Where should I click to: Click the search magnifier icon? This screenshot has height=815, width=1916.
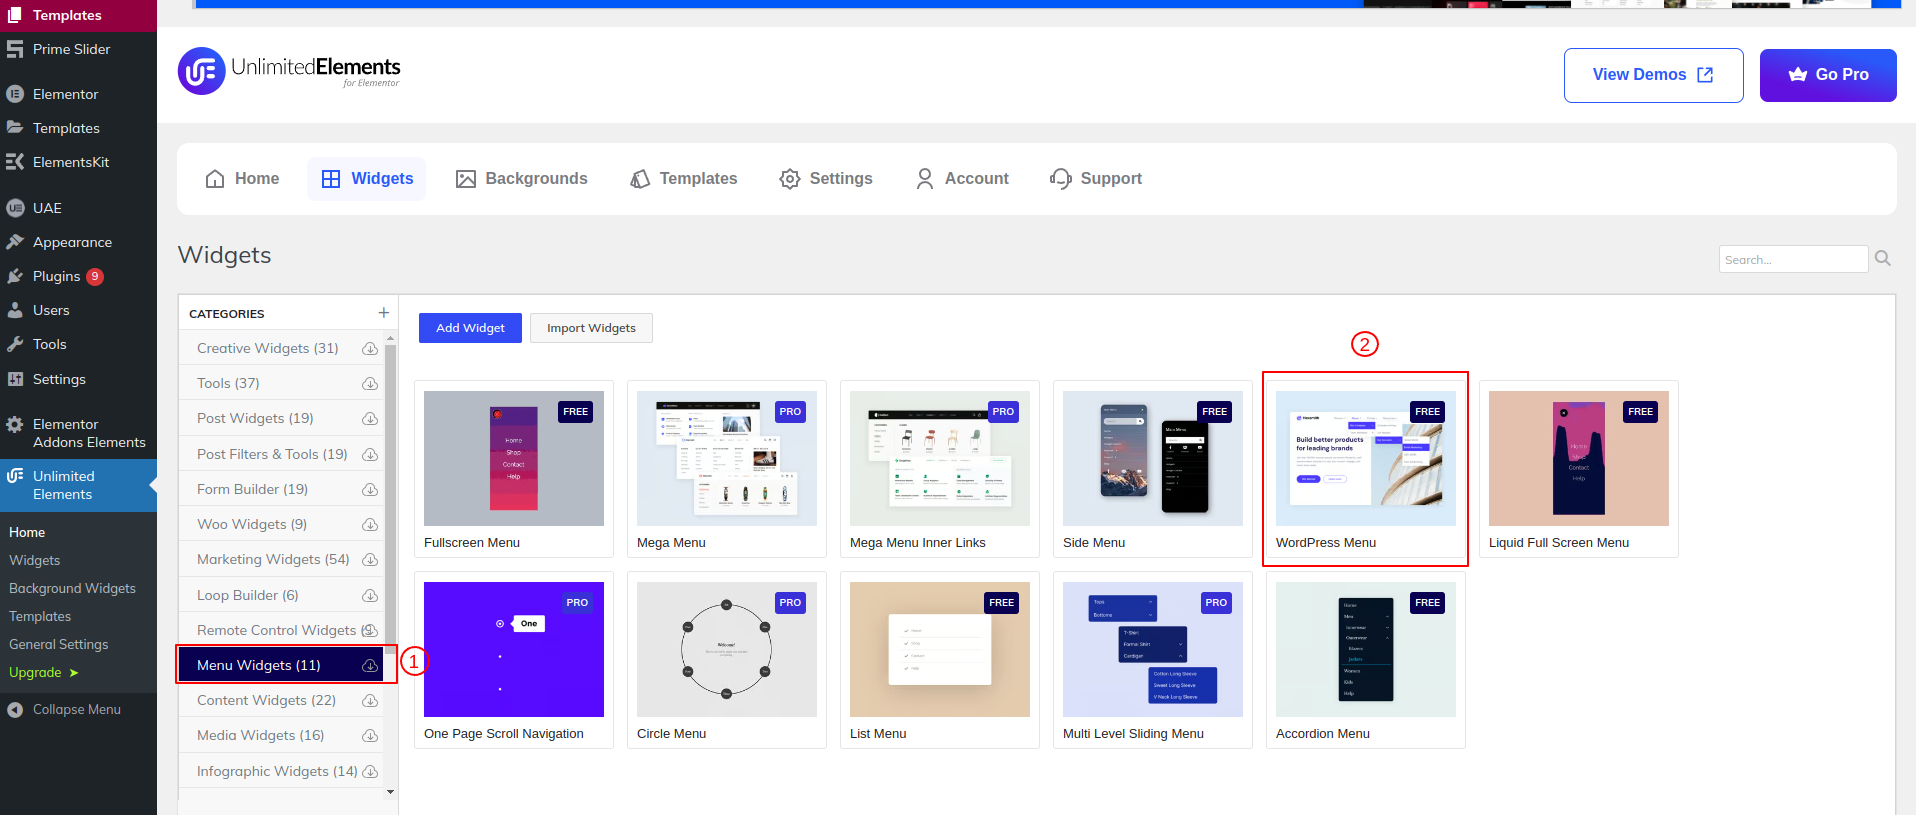point(1883,259)
